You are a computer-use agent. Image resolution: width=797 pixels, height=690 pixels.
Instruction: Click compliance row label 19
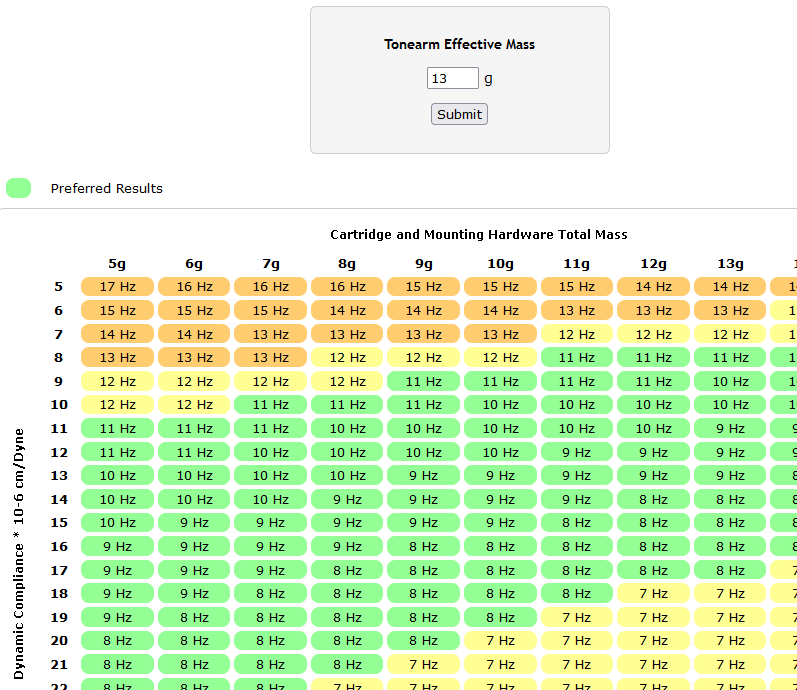coord(59,618)
